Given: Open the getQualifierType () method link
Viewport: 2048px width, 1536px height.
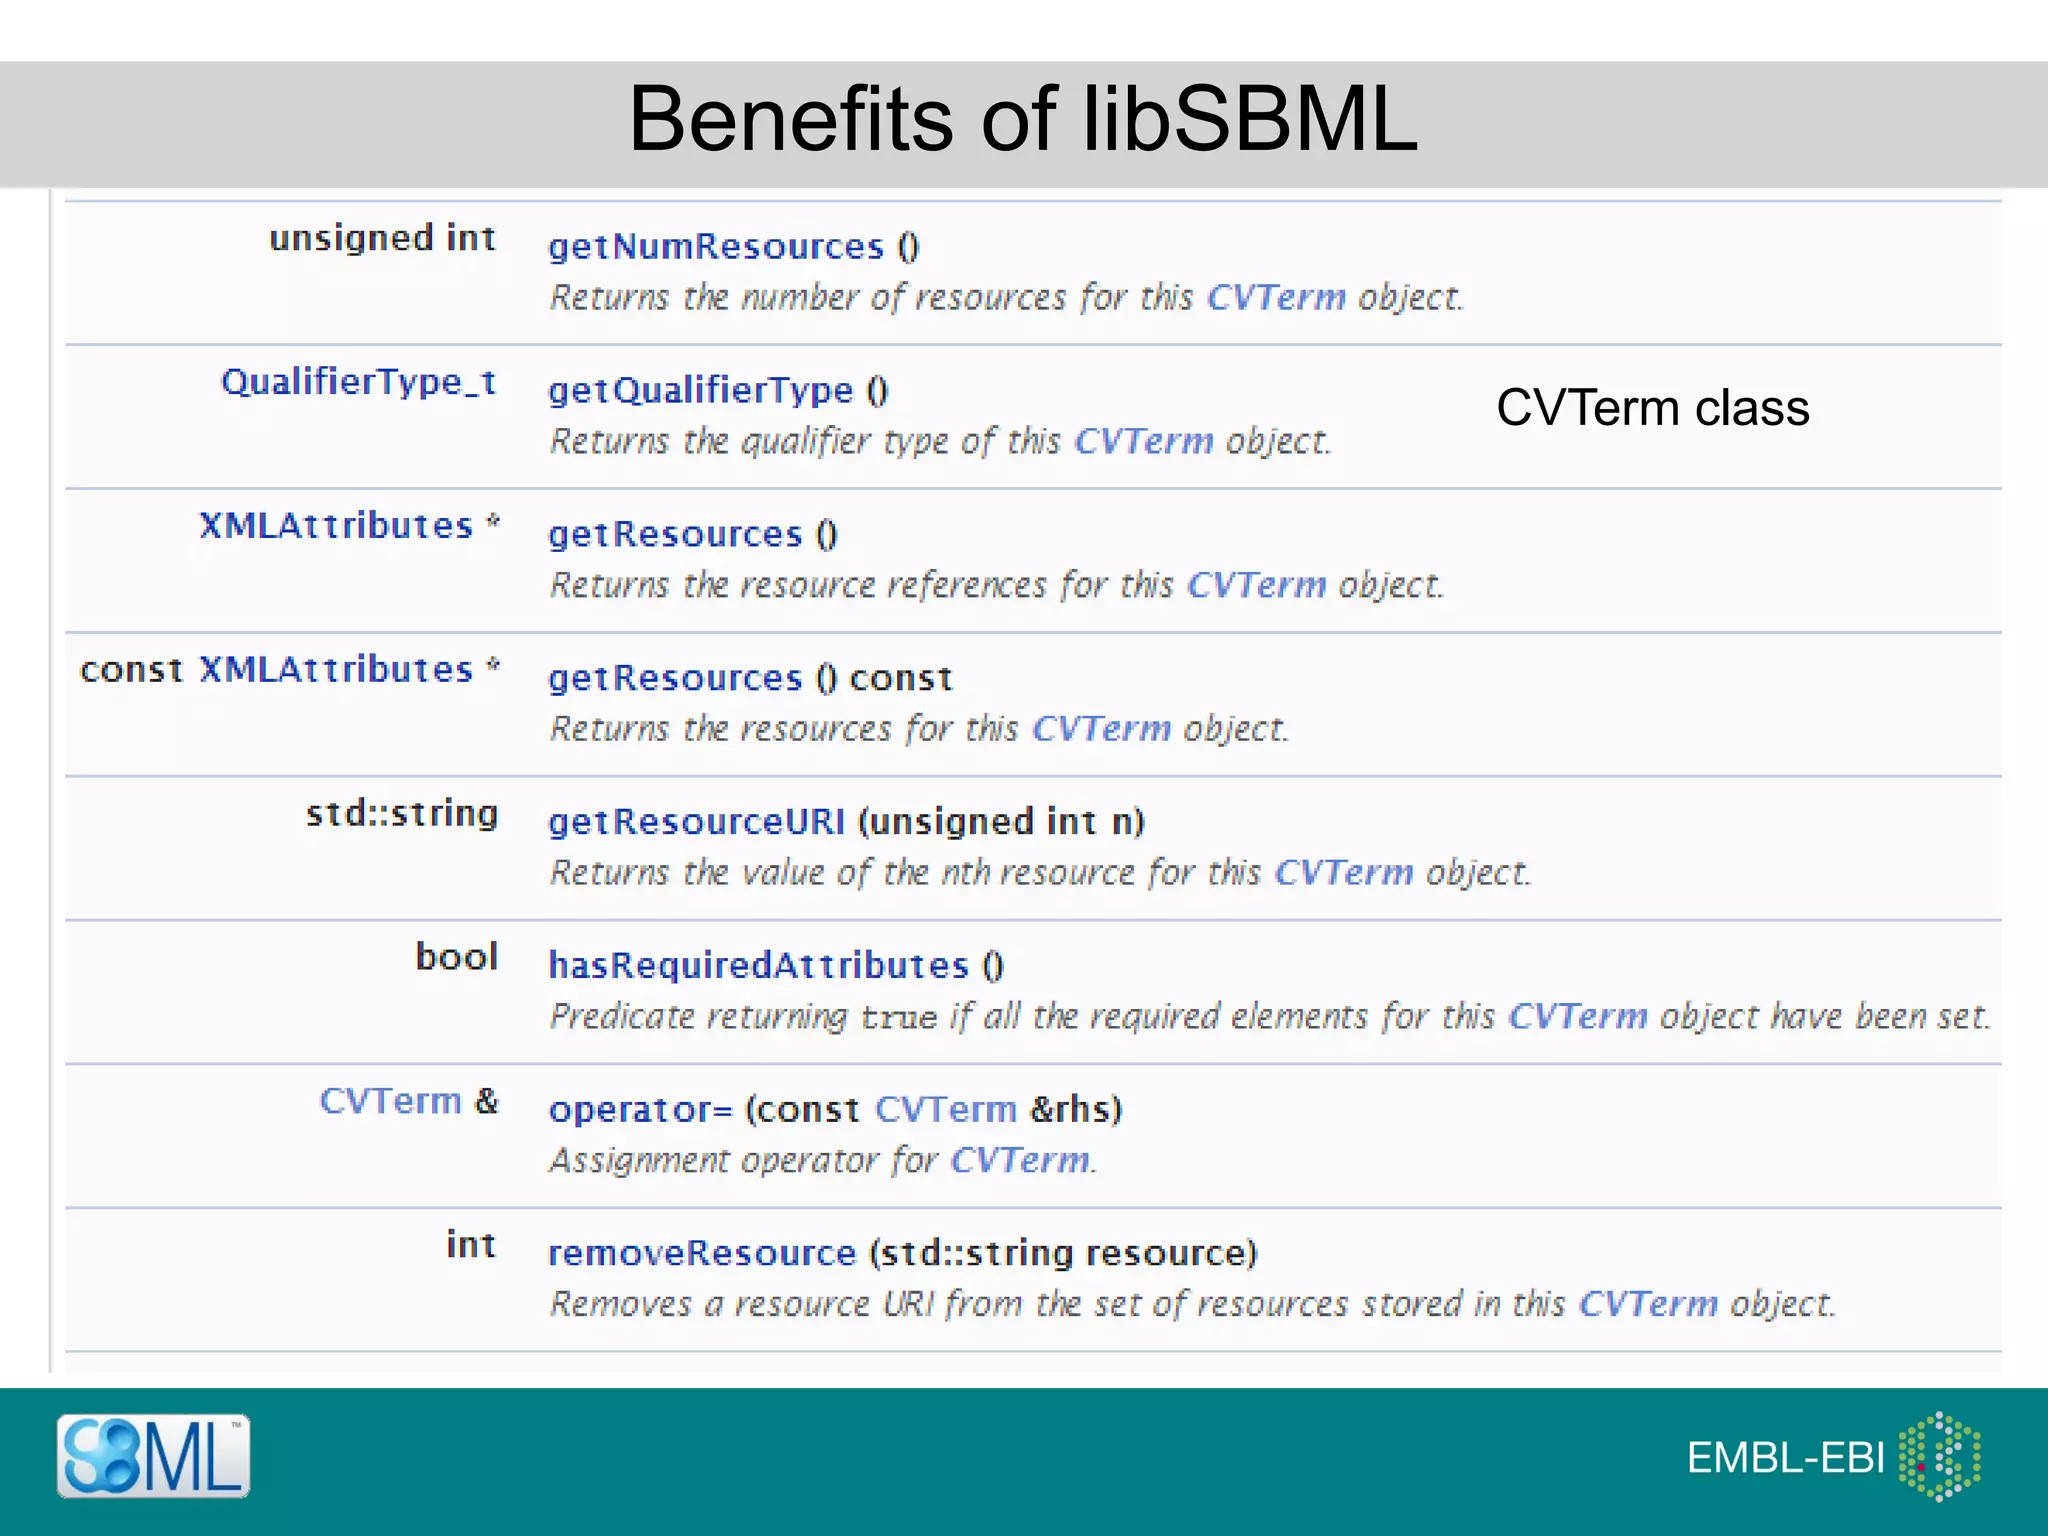Looking at the screenshot, I should point(701,391).
